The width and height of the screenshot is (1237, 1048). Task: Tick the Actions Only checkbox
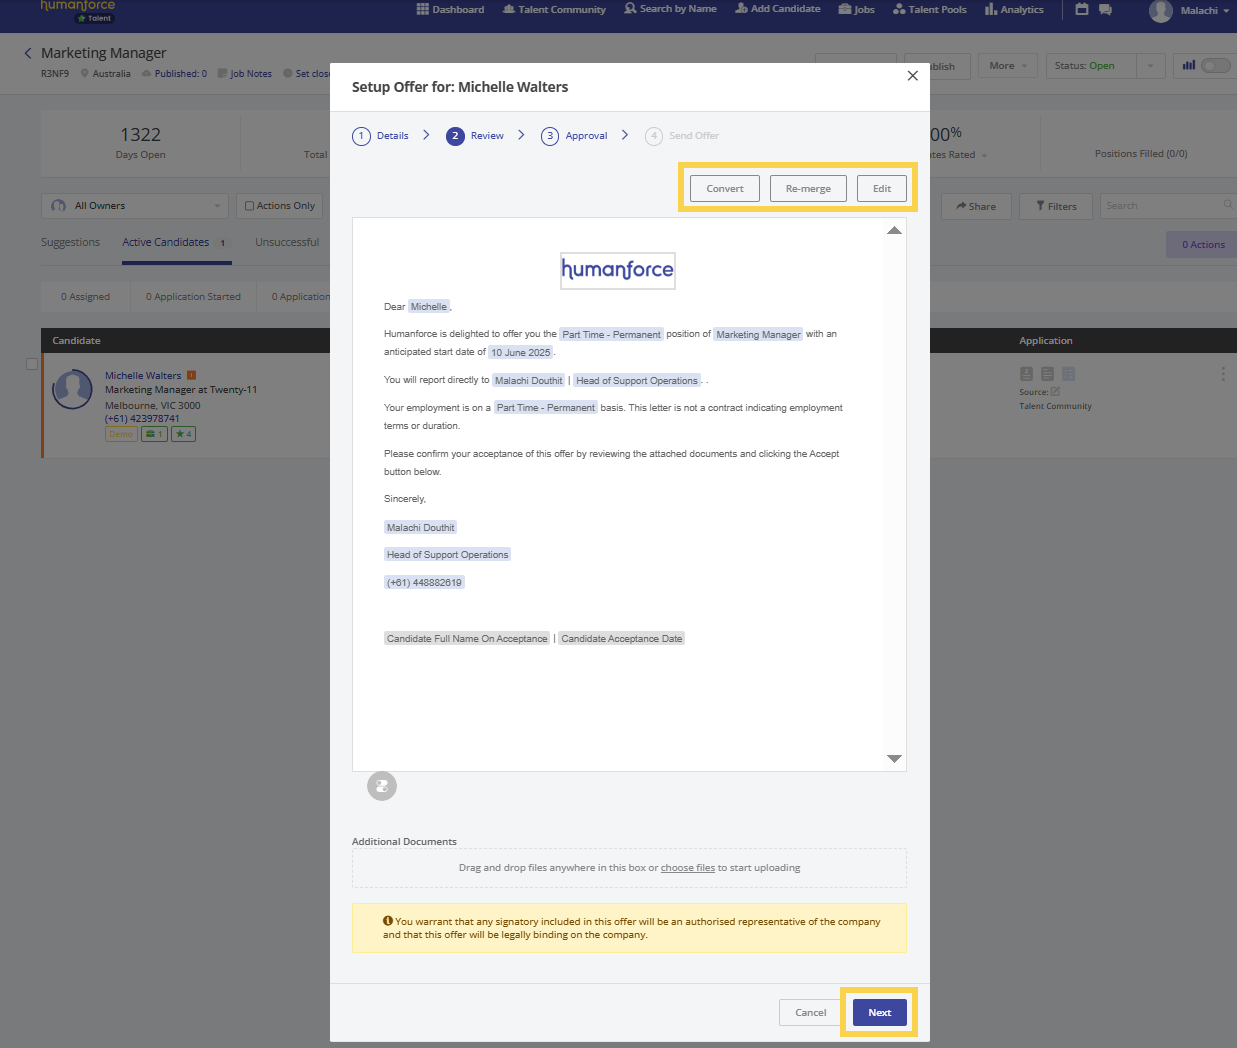(250, 206)
